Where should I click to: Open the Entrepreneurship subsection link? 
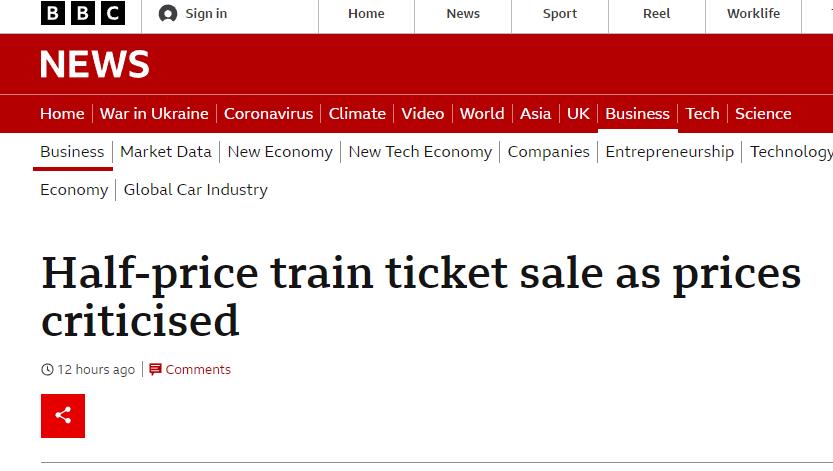(x=669, y=152)
